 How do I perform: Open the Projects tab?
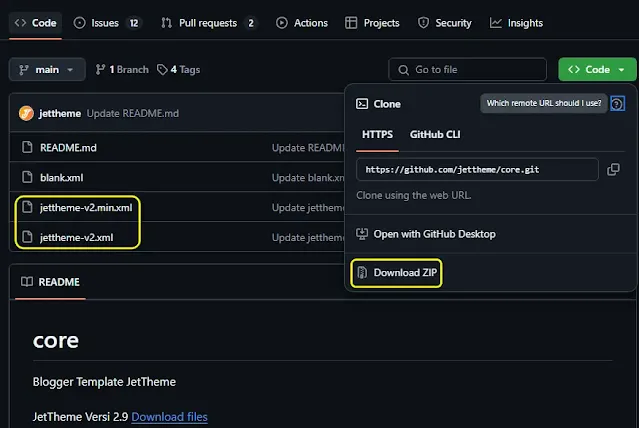click(x=372, y=23)
